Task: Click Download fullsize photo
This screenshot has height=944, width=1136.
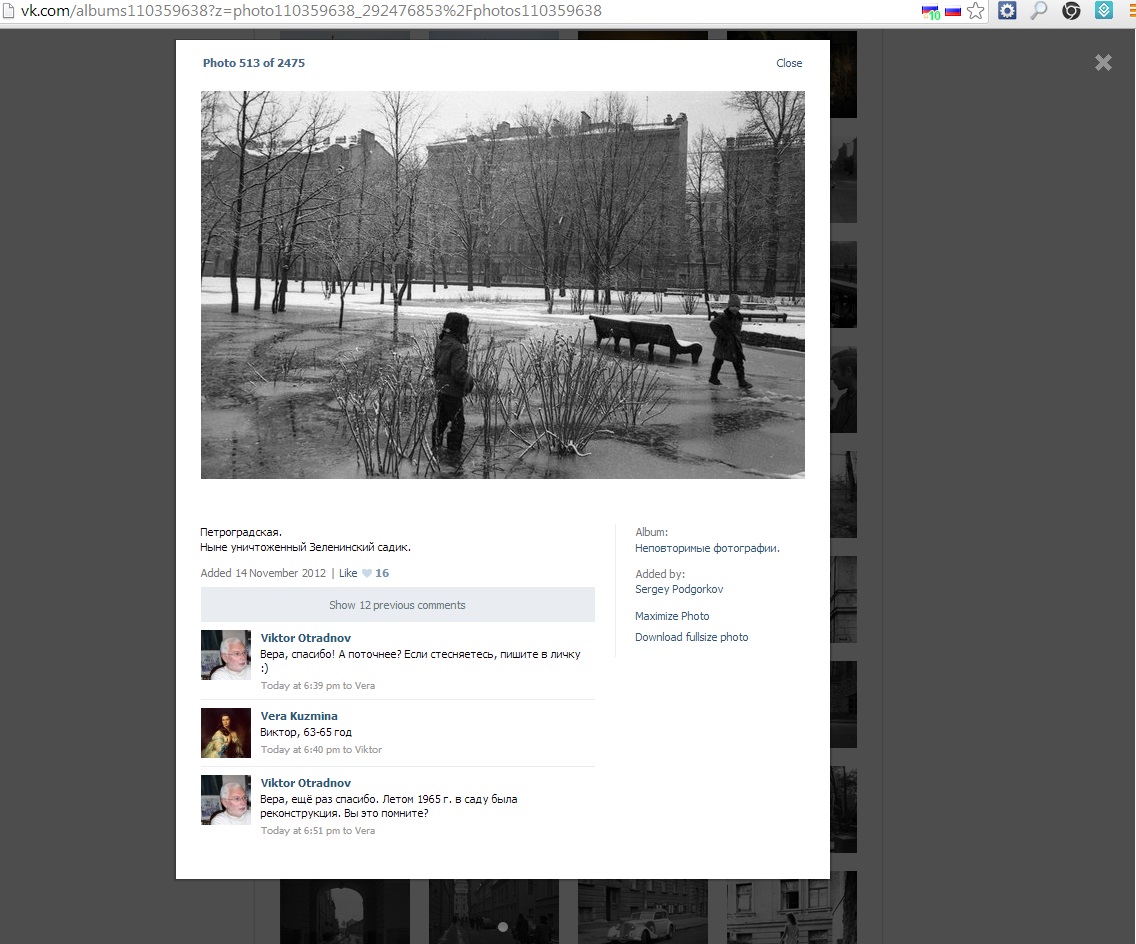Action: (691, 637)
